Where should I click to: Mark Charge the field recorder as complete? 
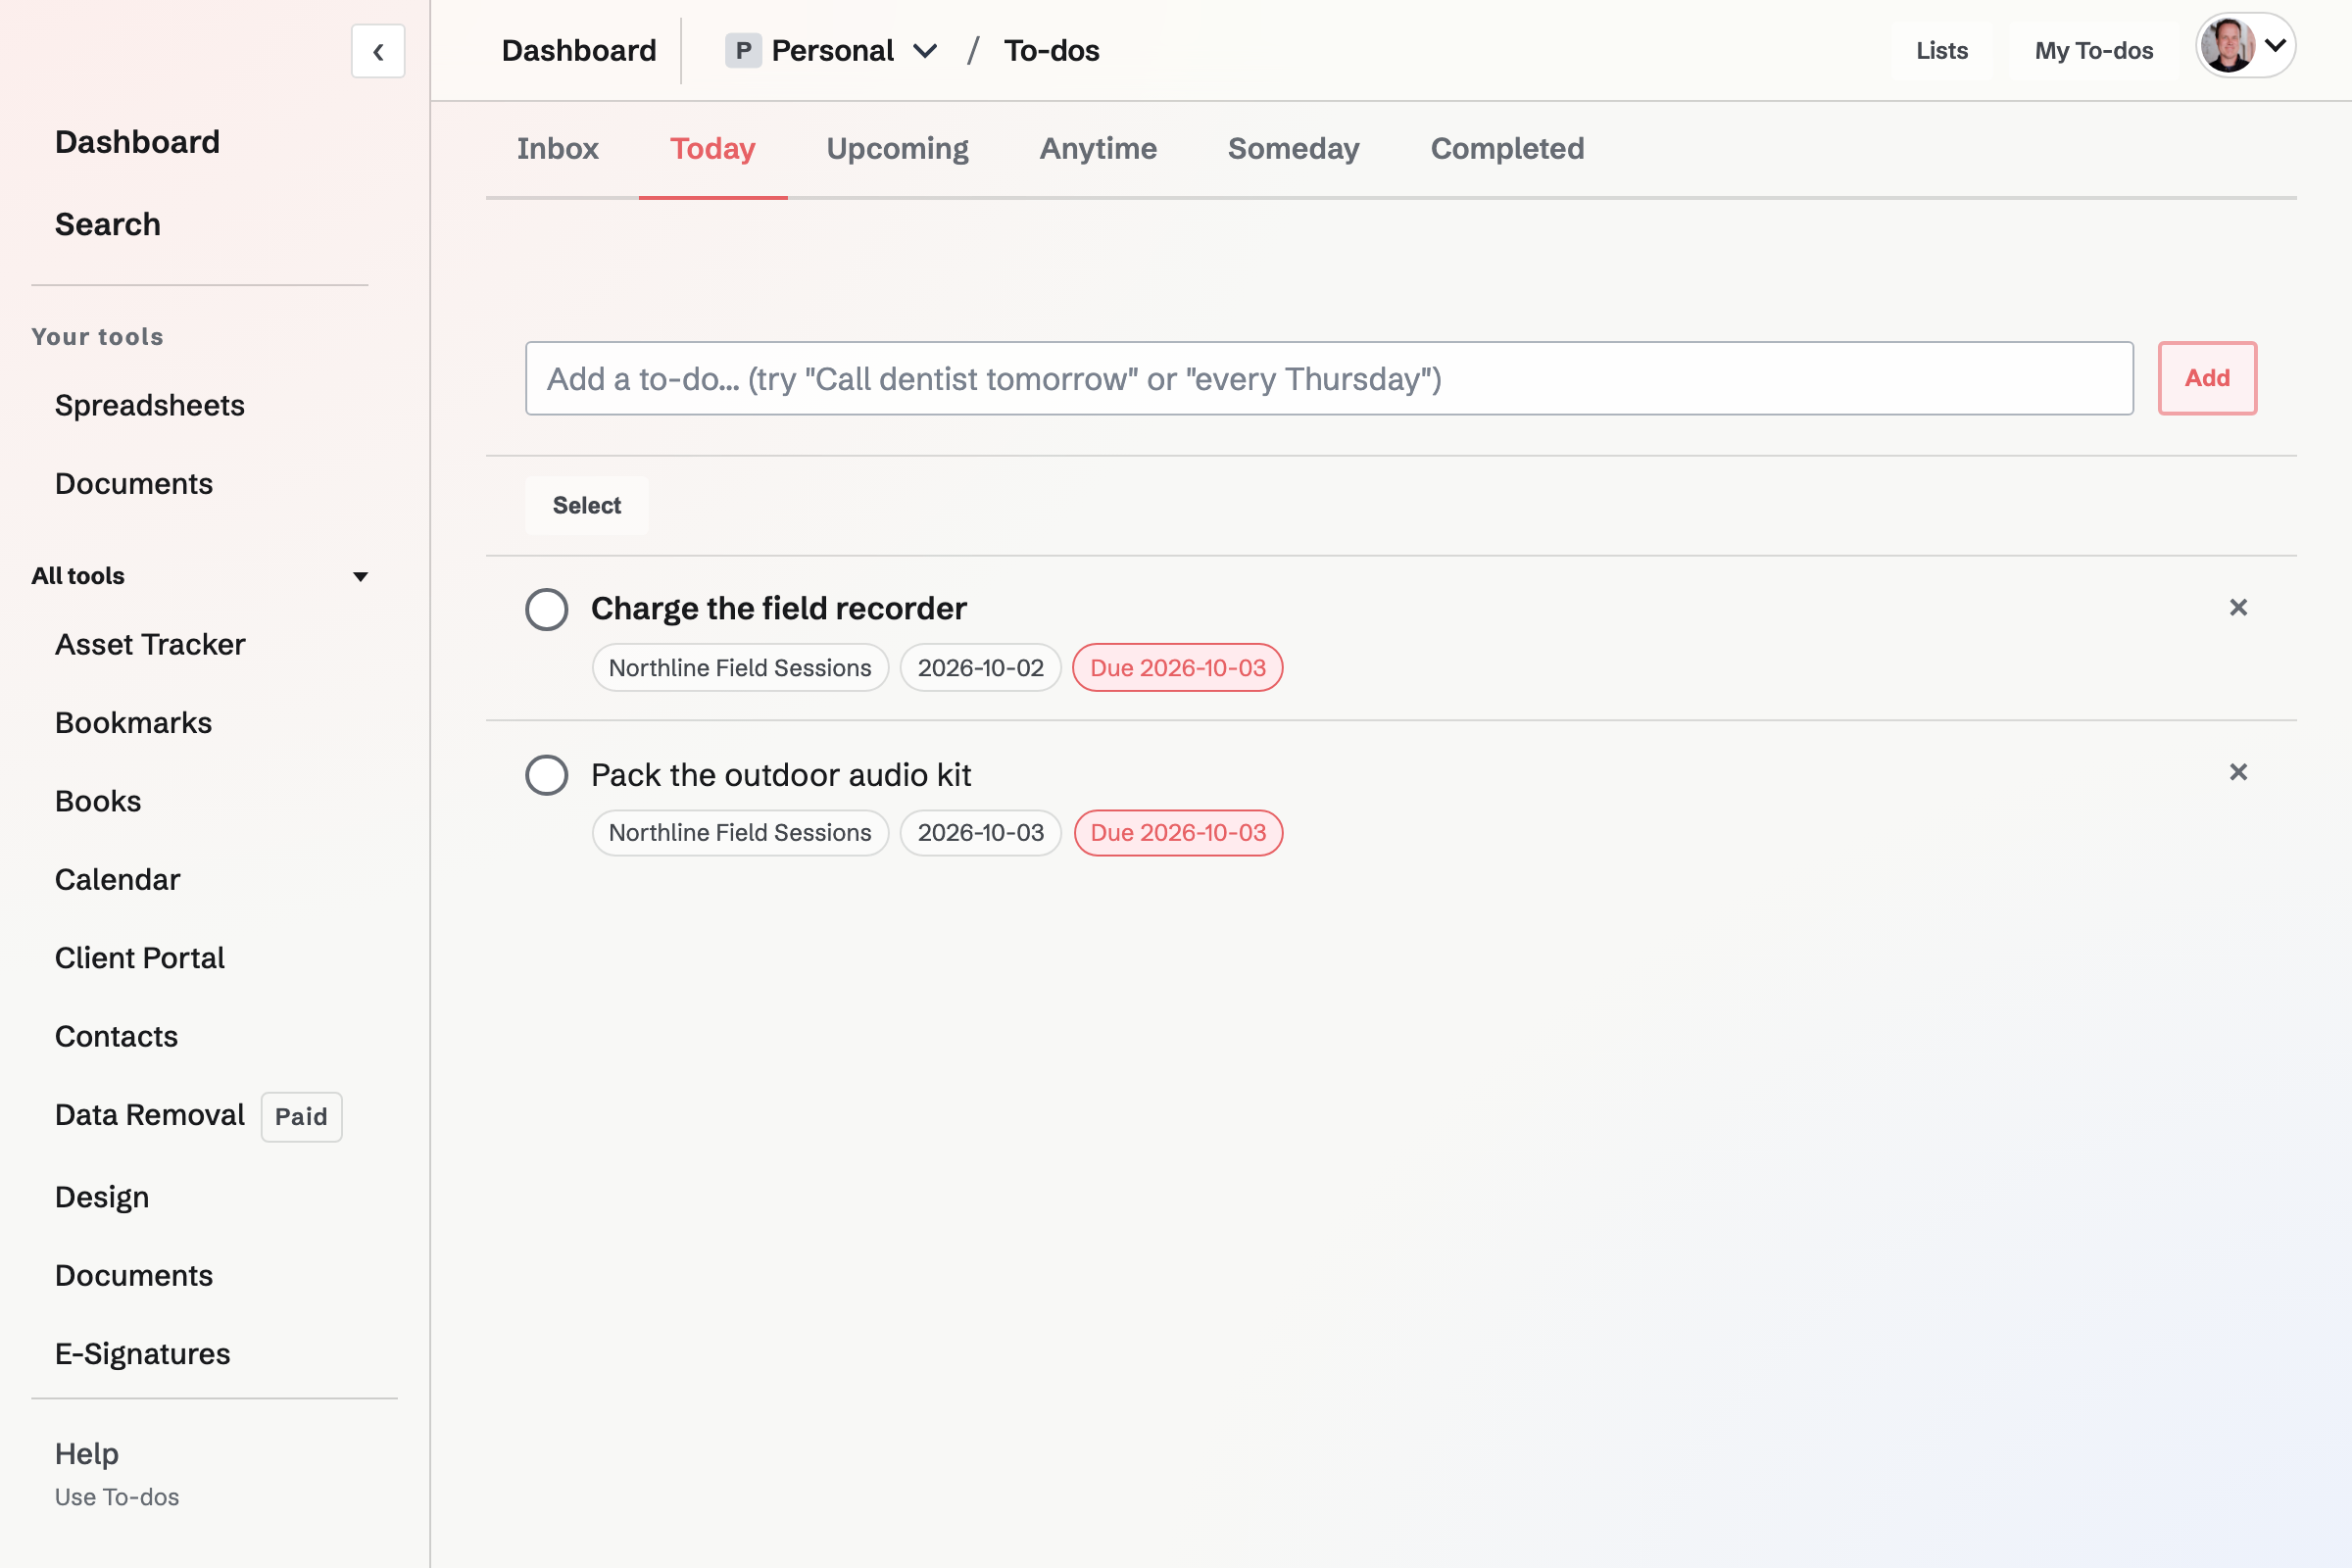[547, 609]
